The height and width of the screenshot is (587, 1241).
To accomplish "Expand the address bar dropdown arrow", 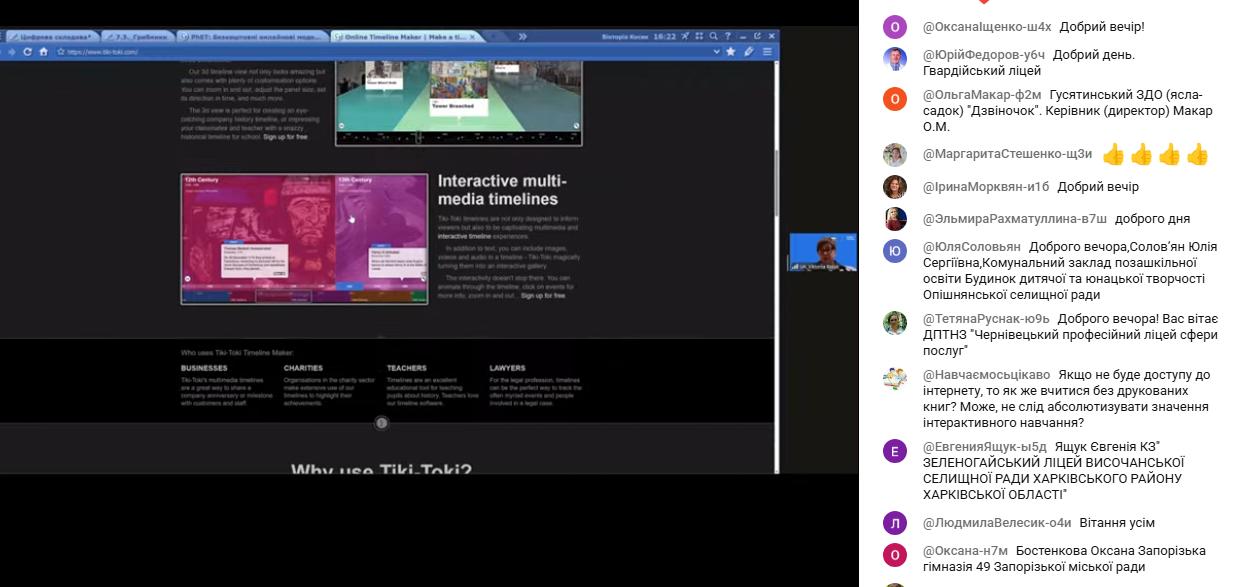I will coord(716,51).
